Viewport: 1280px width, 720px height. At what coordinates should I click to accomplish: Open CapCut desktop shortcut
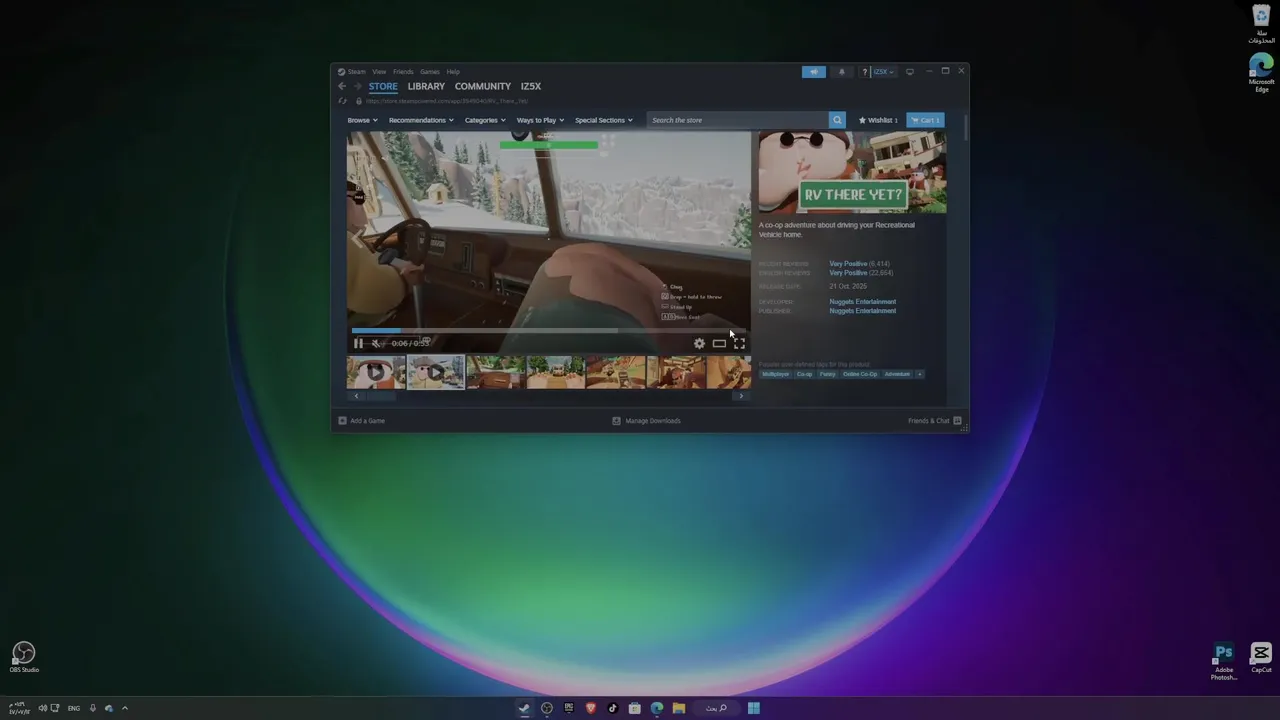tap(1261, 658)
